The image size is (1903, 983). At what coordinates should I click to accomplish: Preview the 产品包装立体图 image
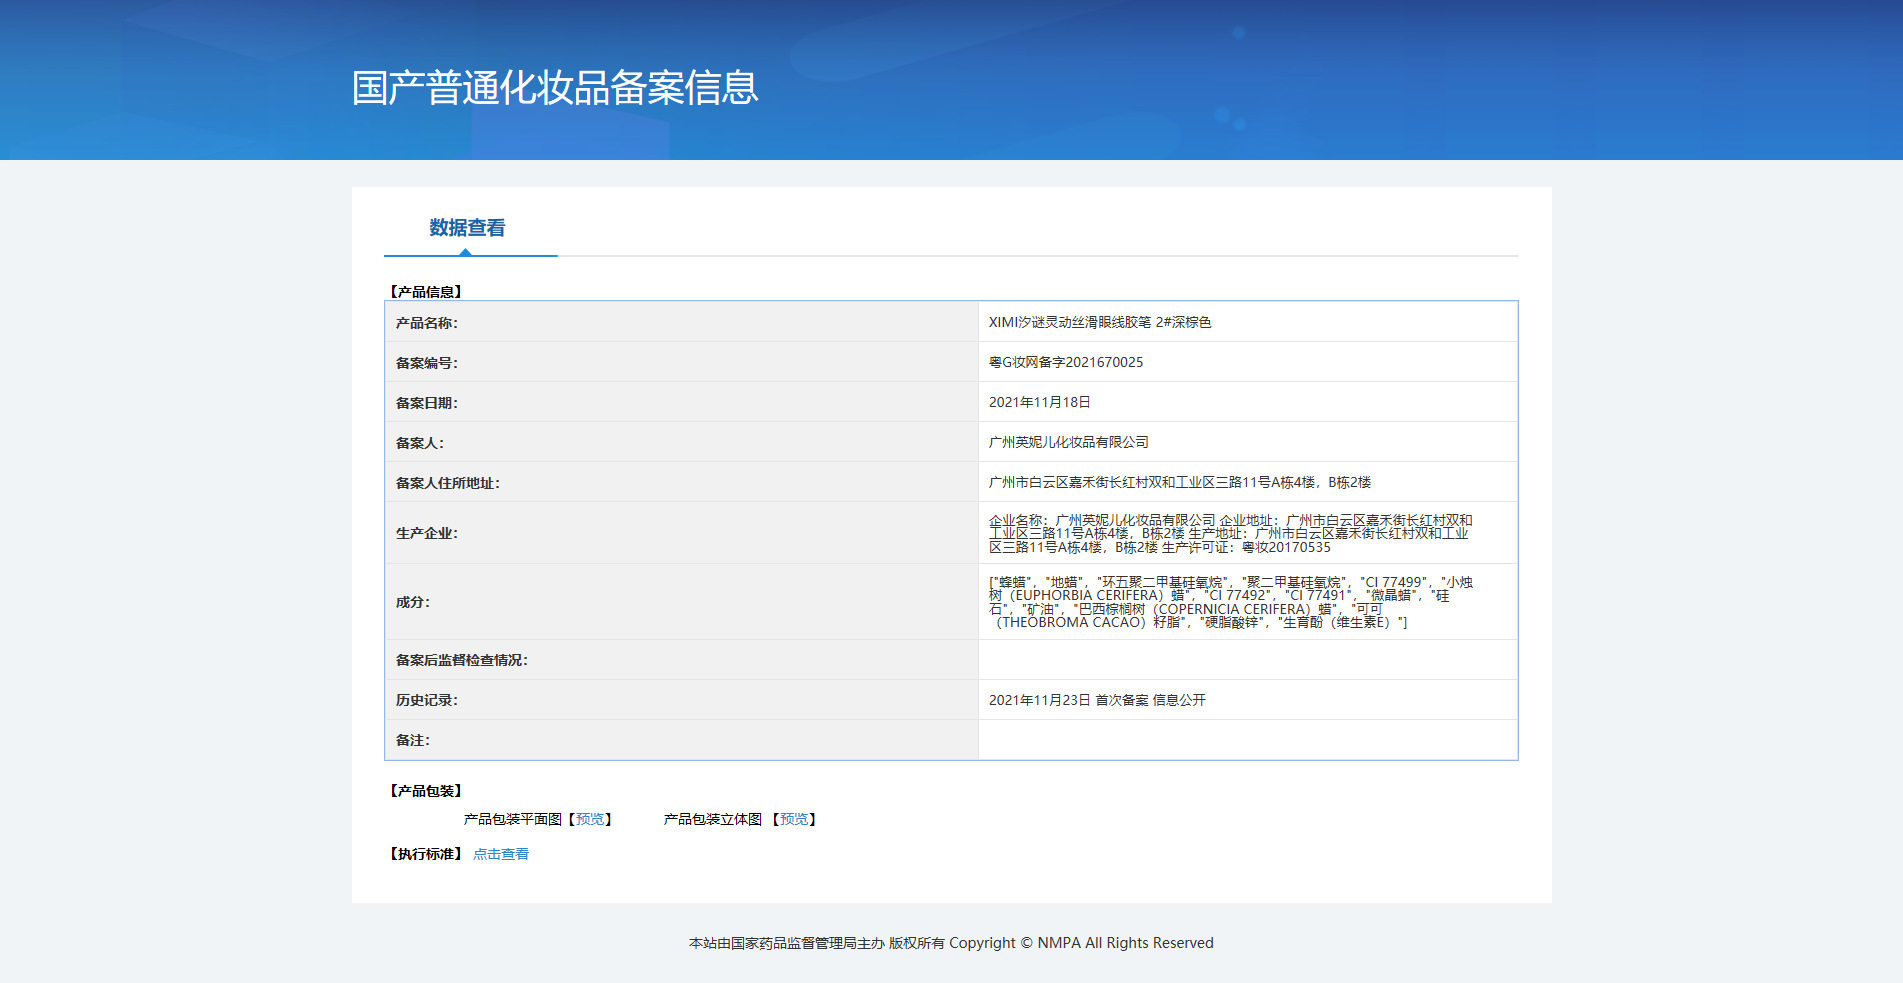point(794,819)
